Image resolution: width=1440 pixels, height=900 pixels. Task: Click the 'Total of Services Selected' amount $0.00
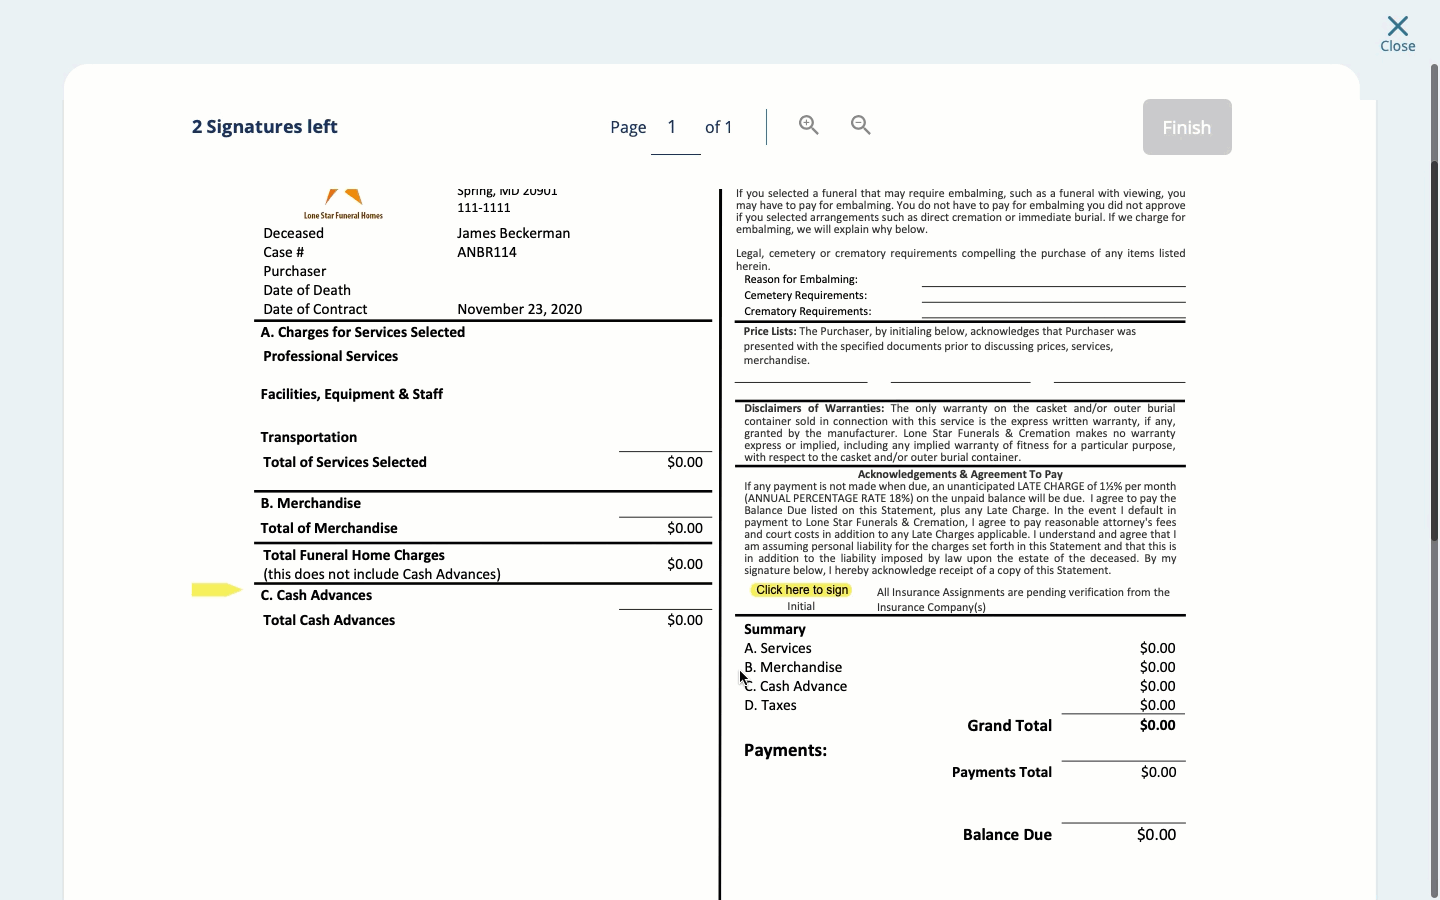(x=685, y=462)
